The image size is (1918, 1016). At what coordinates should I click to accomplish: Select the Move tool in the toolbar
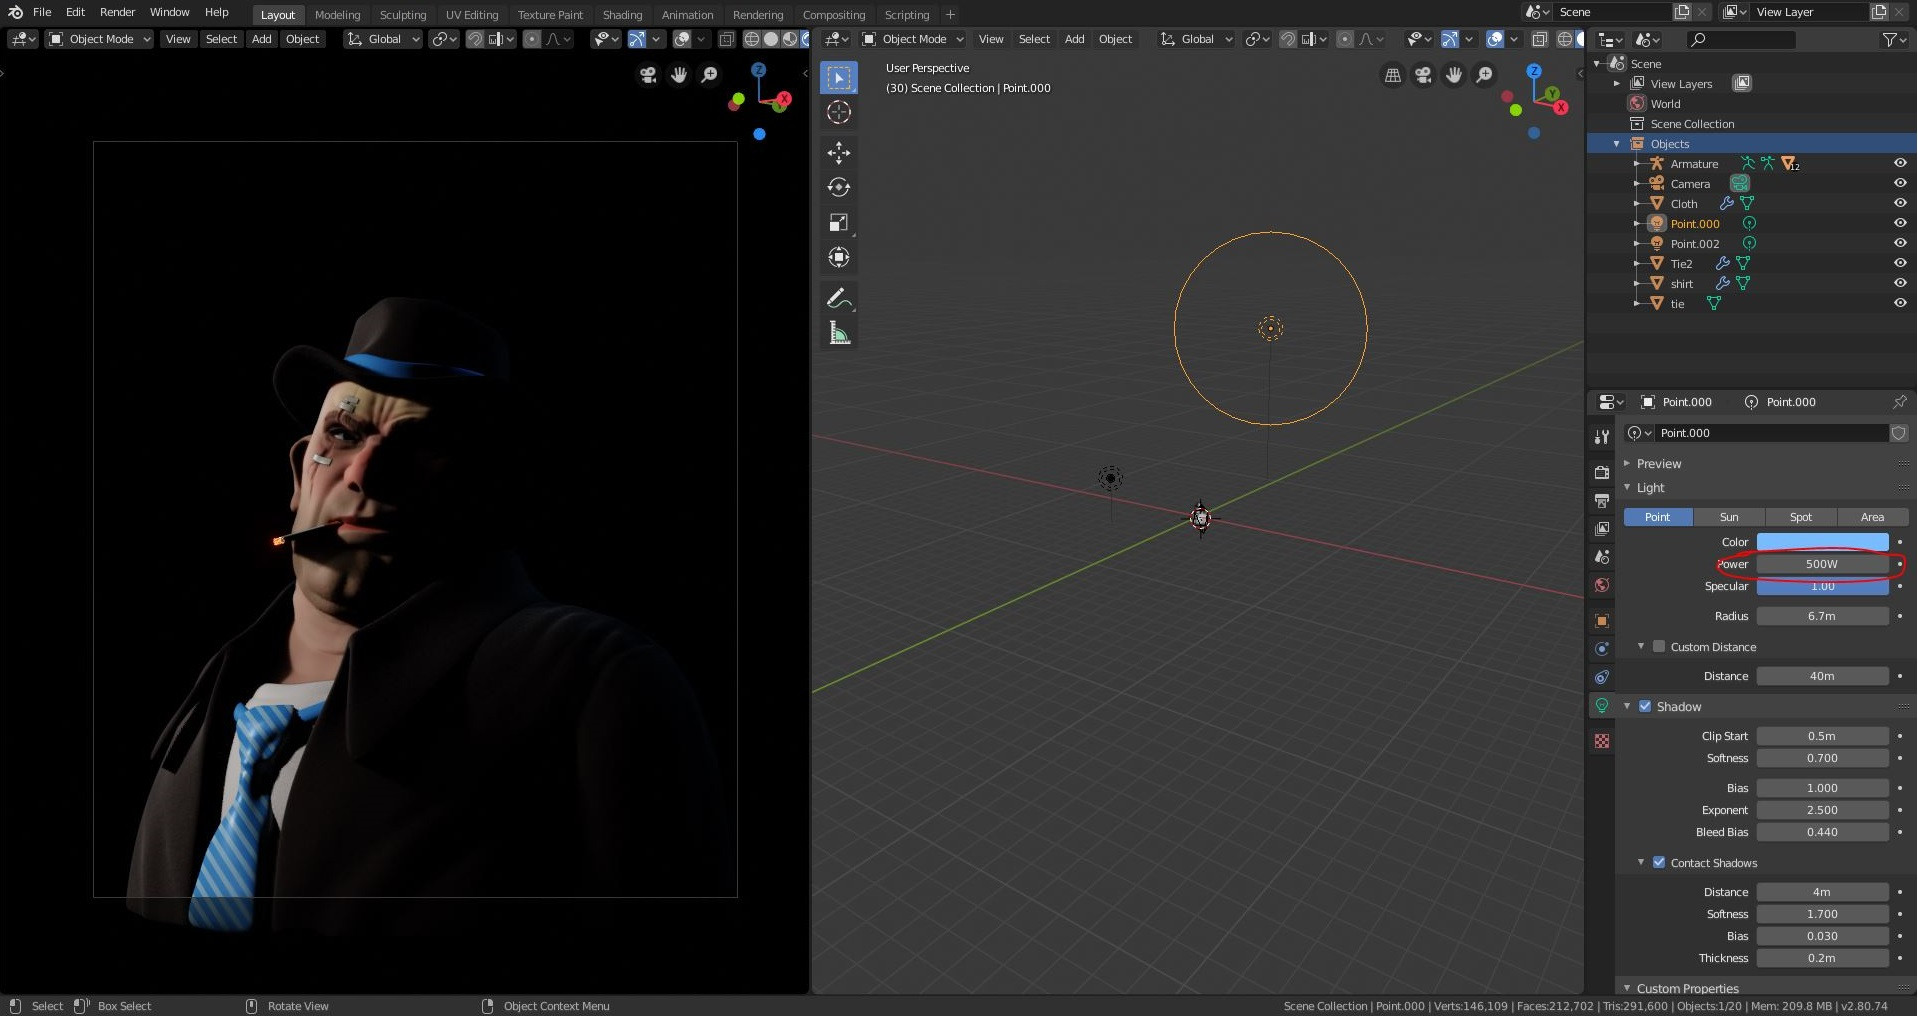pos(838,152)
